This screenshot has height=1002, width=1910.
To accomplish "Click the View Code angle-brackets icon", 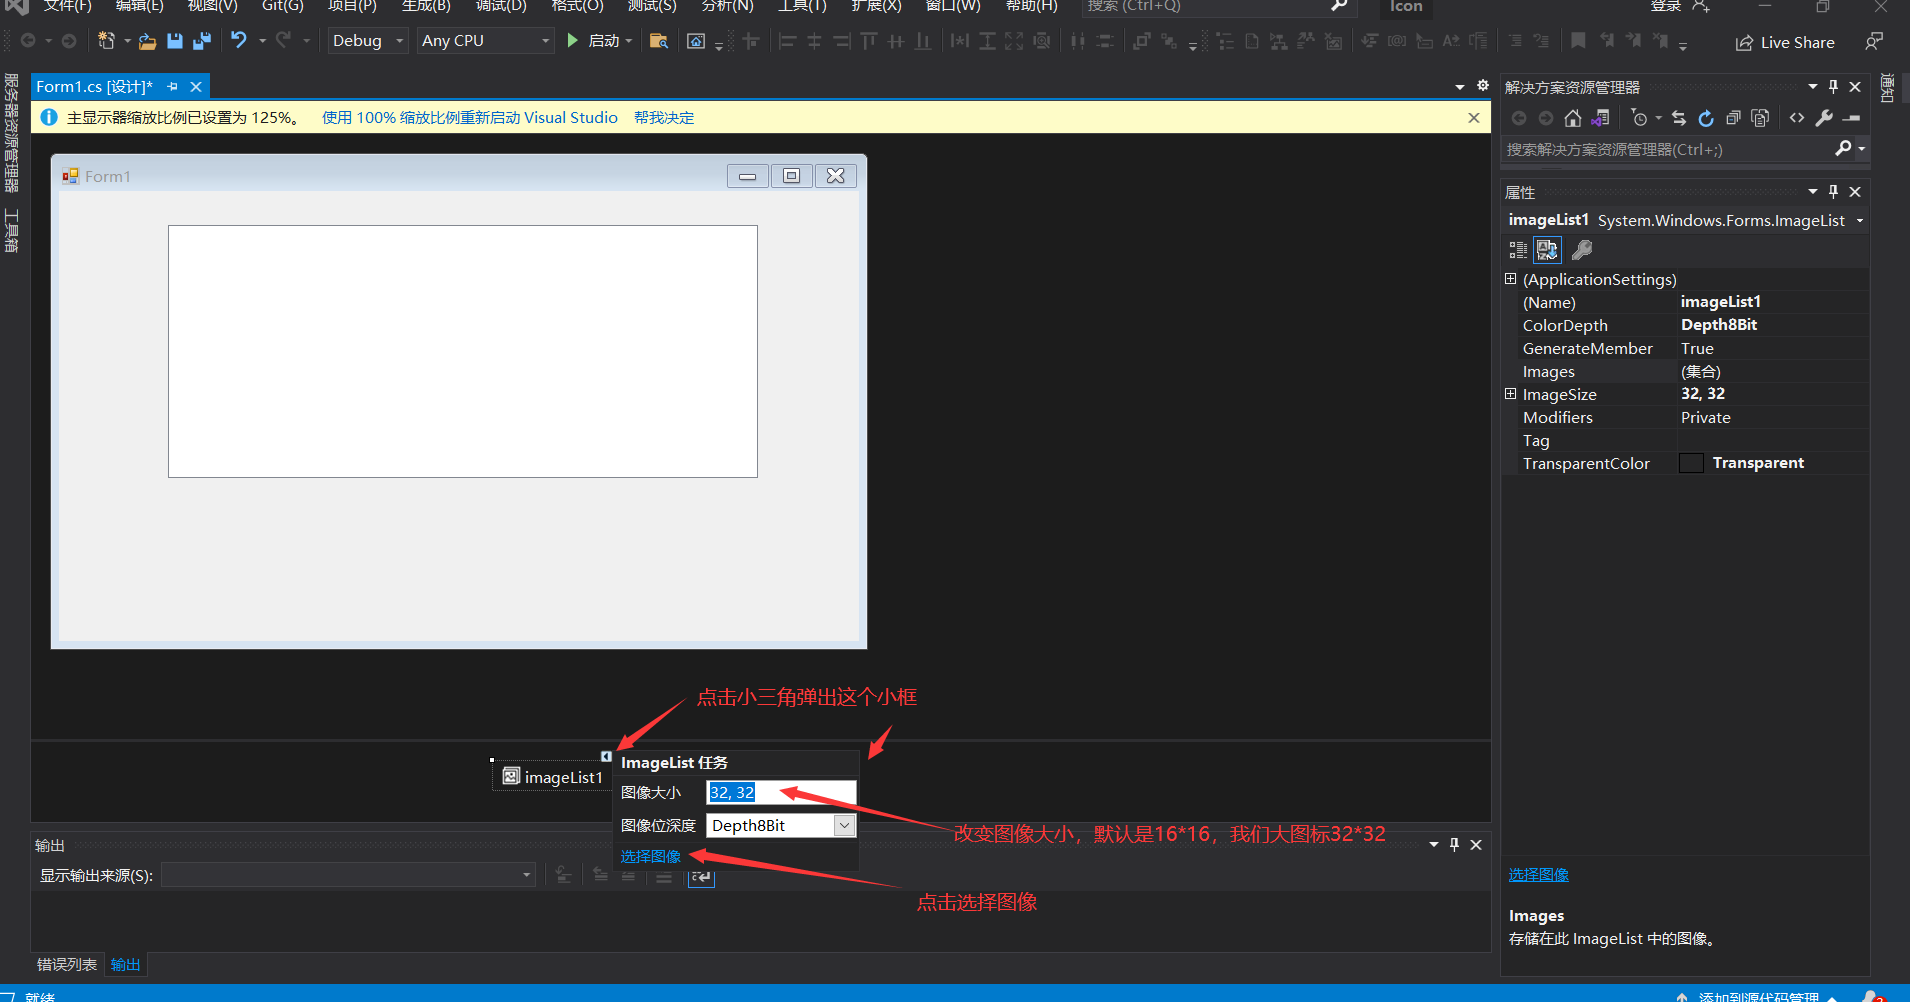I will click(1797, 118).
